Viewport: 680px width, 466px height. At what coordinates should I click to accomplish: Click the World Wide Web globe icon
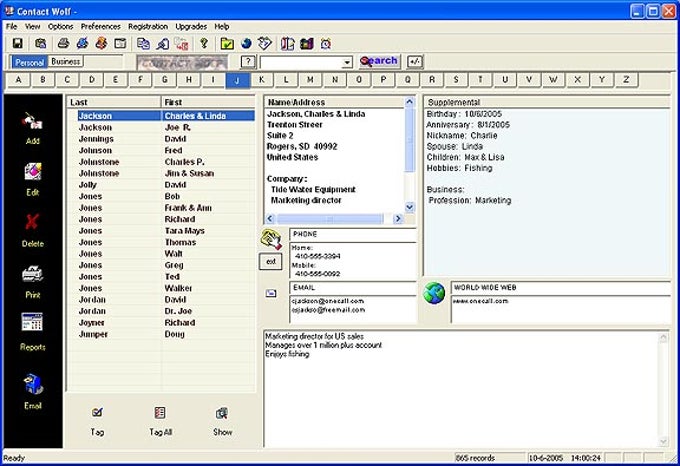434,293
